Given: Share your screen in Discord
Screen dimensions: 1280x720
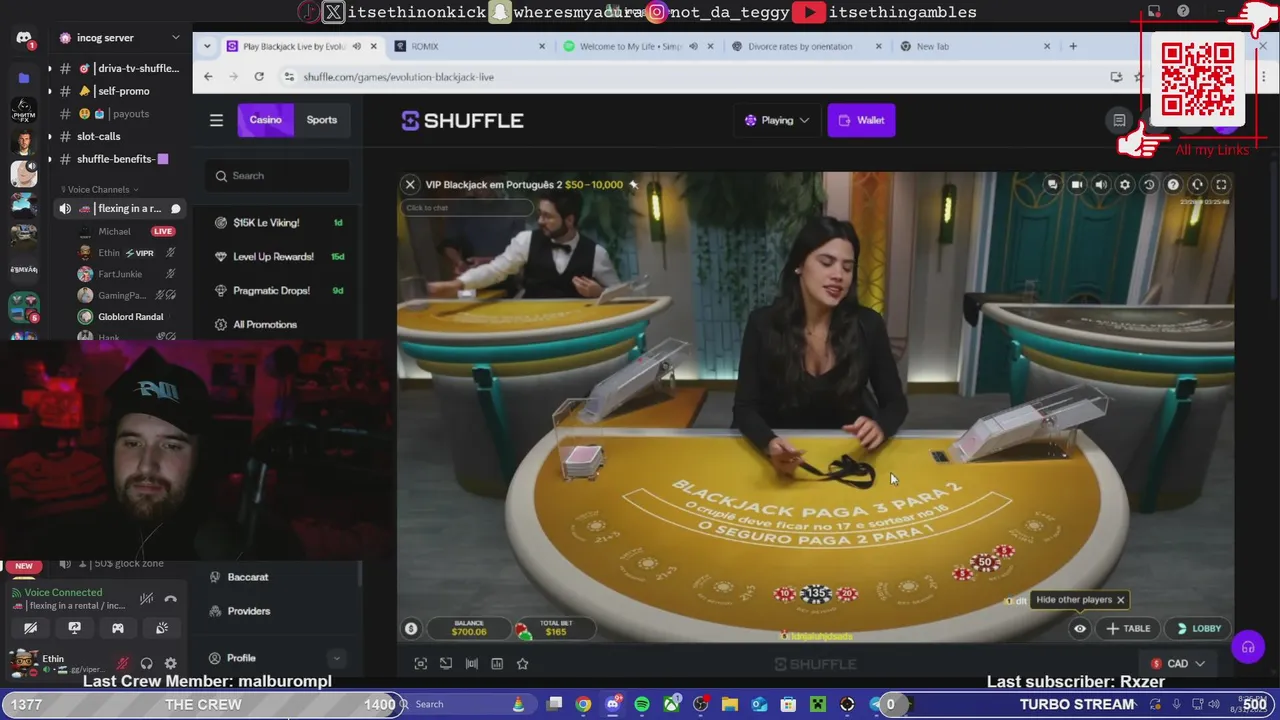Looking at the screenshot, I should [x=74, y=628].
